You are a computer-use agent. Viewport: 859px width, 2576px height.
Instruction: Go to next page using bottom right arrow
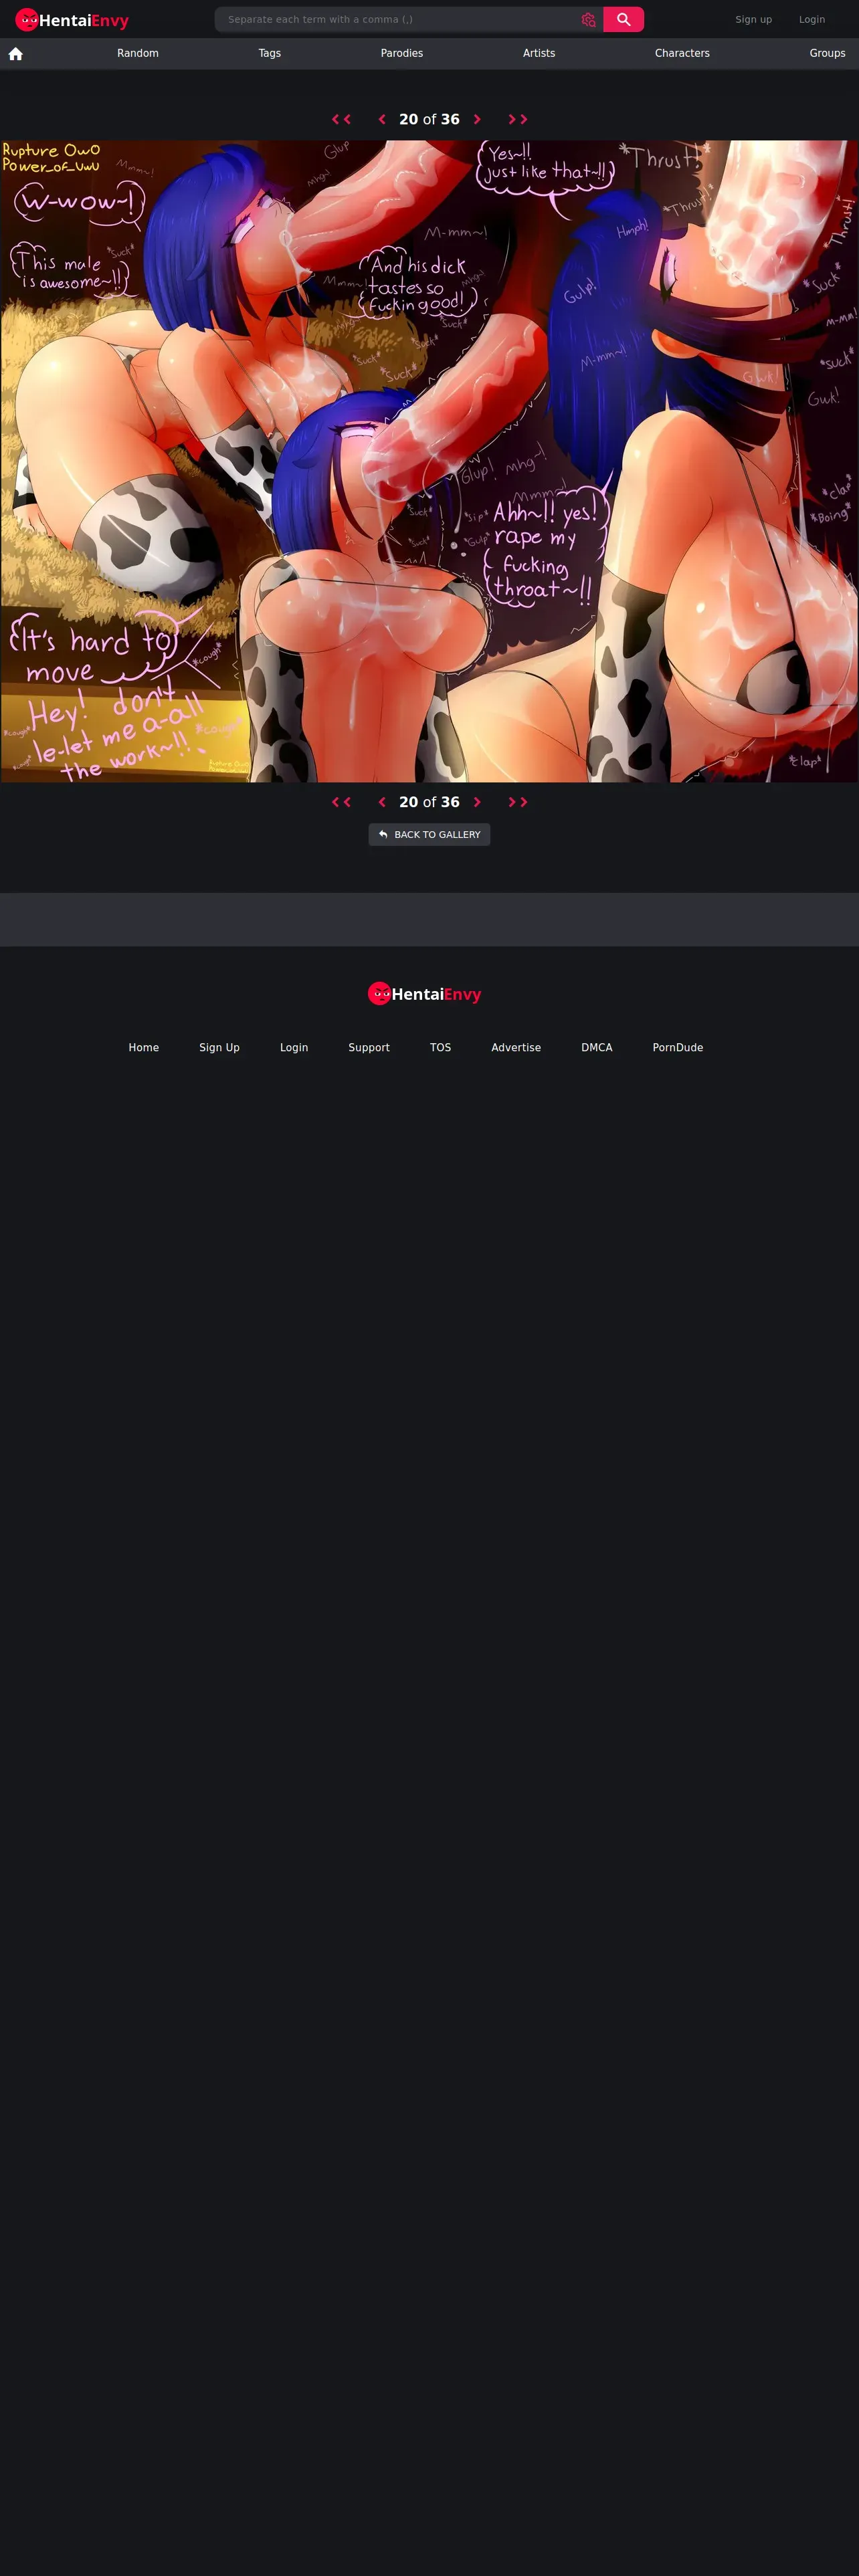[x=477, y=802]
